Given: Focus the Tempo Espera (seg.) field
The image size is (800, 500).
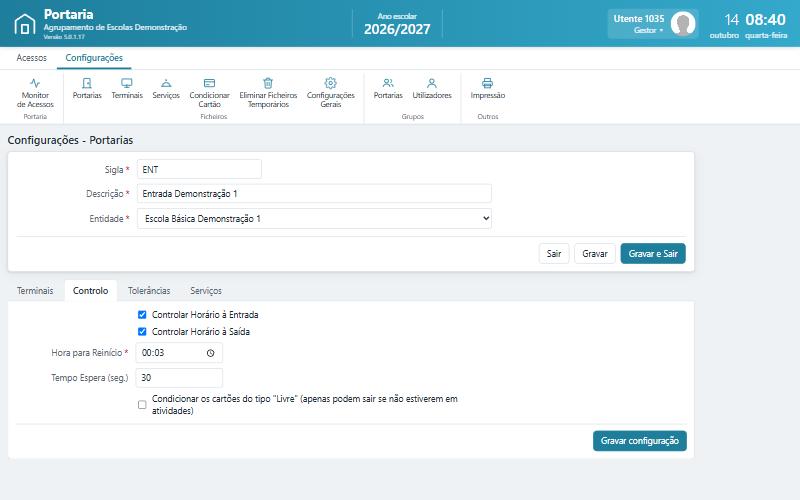Looking at the screenshot, I should [179, 378].
